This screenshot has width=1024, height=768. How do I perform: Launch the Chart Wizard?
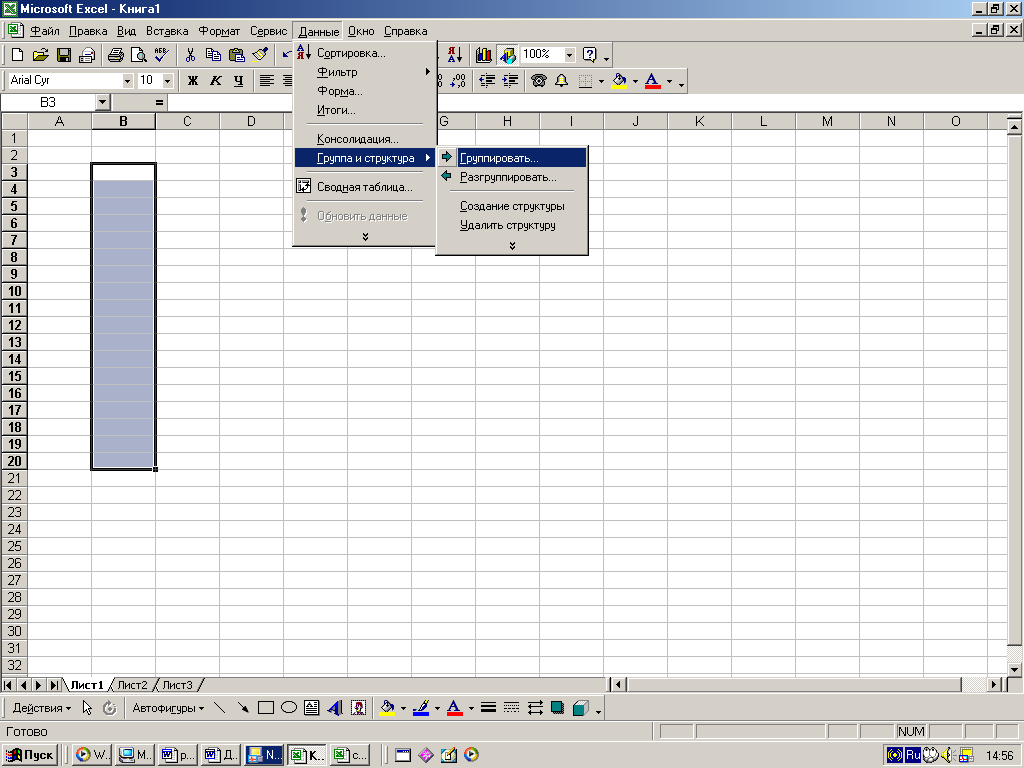483,55
